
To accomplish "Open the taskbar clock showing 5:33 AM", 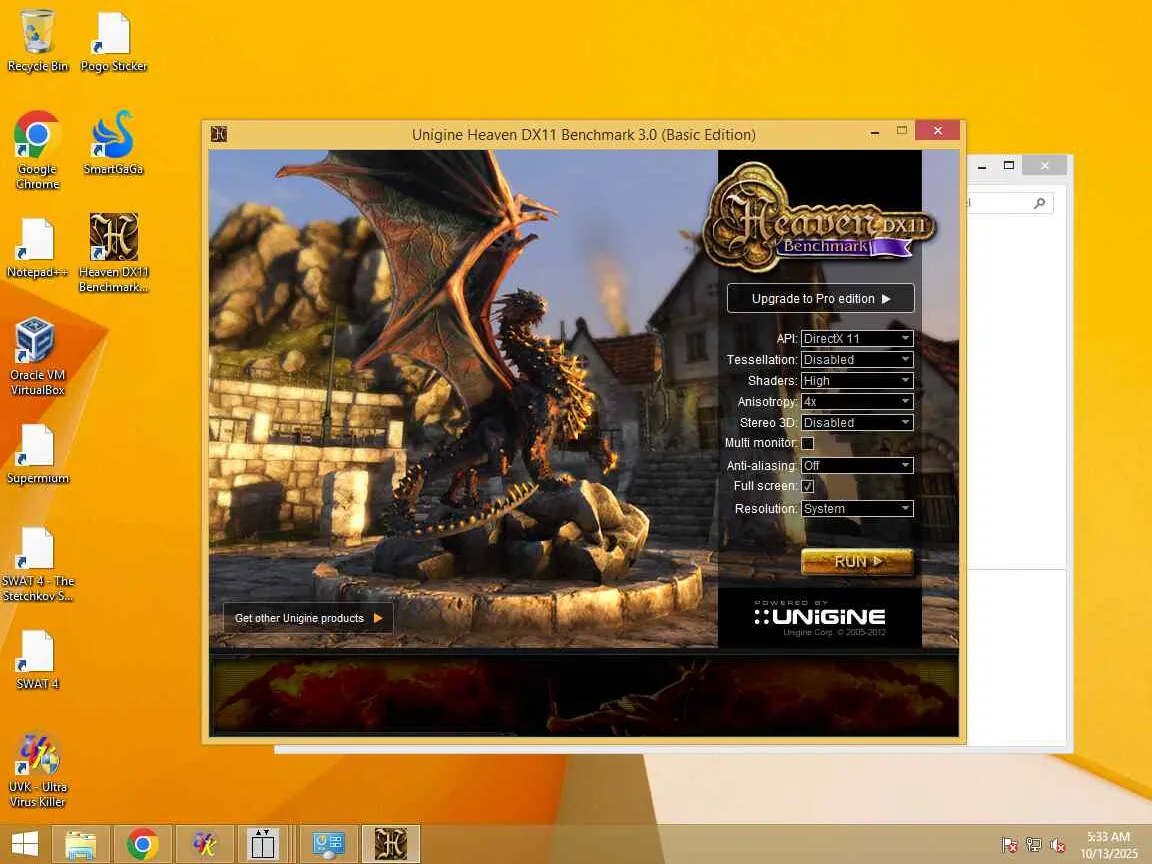I will [1108, 845].
